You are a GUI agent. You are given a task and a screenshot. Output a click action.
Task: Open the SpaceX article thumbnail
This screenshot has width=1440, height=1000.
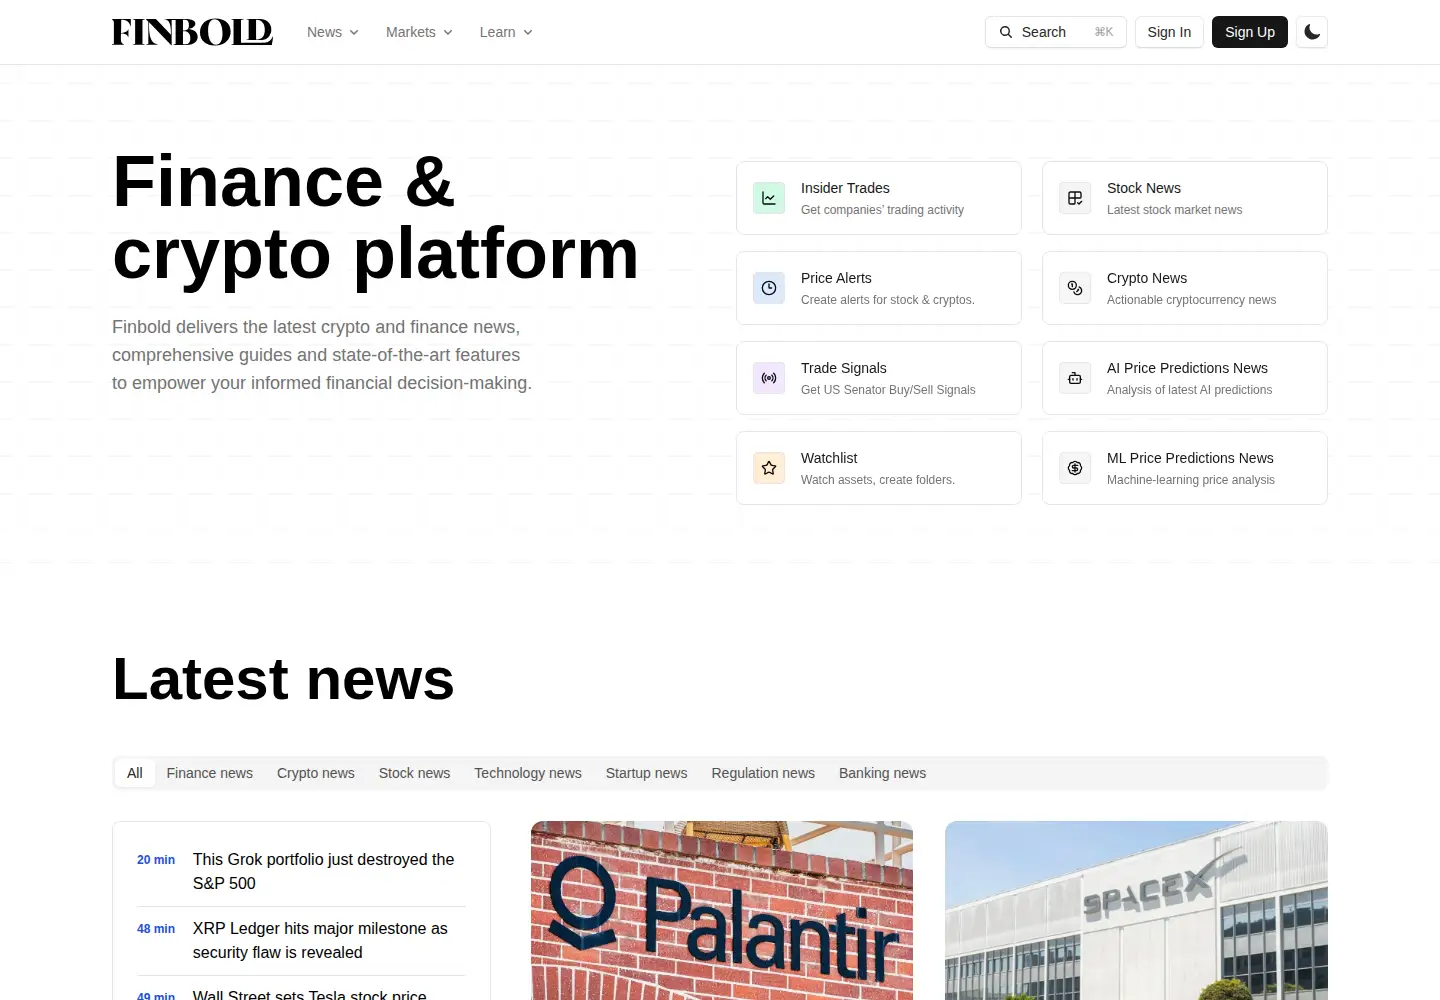(1136, 911)
